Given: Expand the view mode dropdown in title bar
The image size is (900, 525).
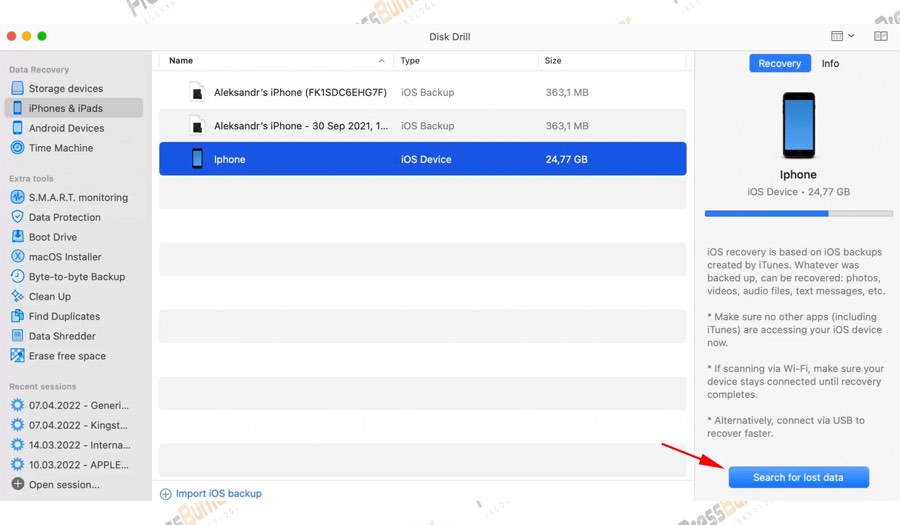Looking at the screenshot, I should [x=842, y=36].
